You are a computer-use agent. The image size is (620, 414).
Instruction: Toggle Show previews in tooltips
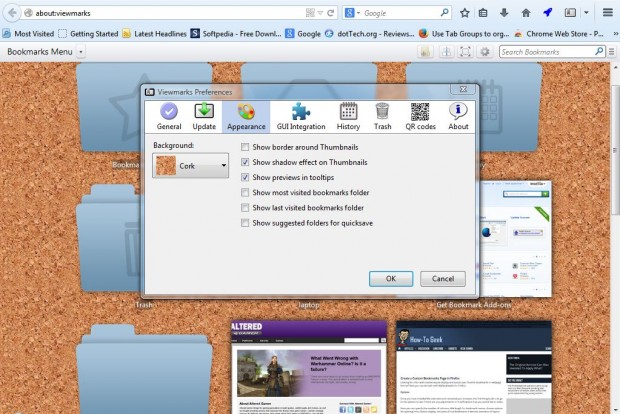pyautogui.click(x=246, y=177)
